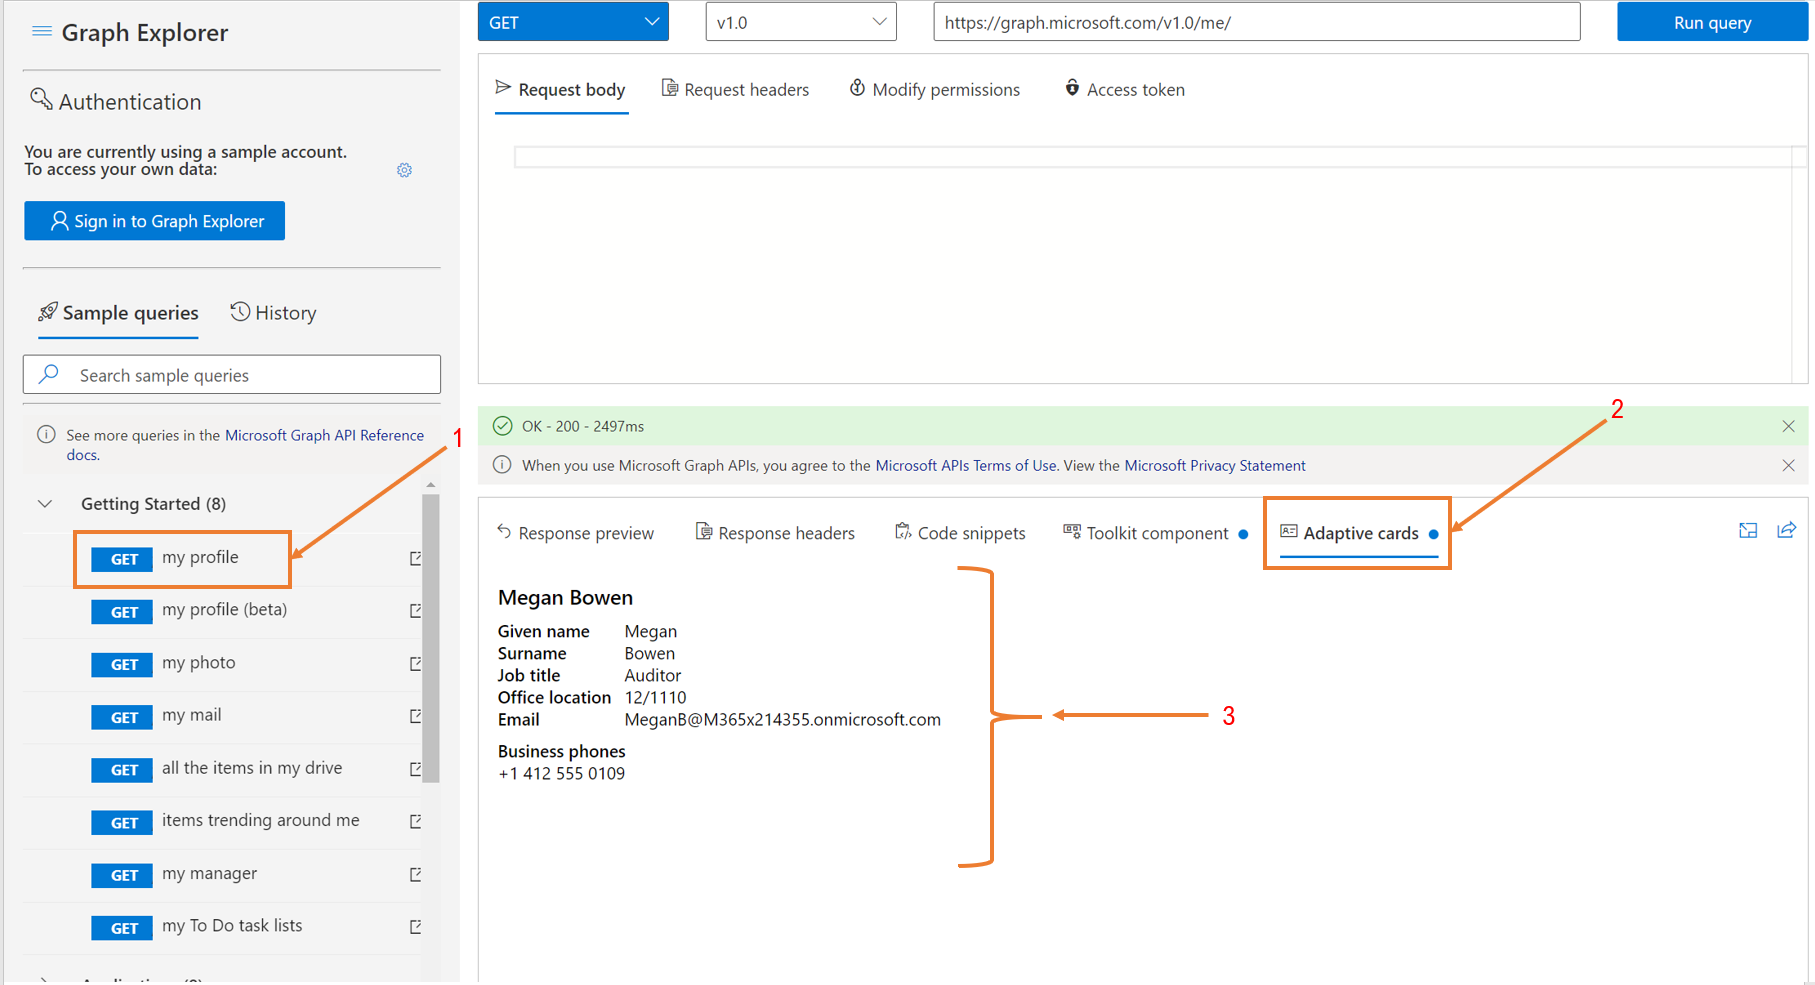This screenshot has height=985, width=1815.
Task: Click the phone number +1 412 555 0109
Action: click(x=561, y=773)
